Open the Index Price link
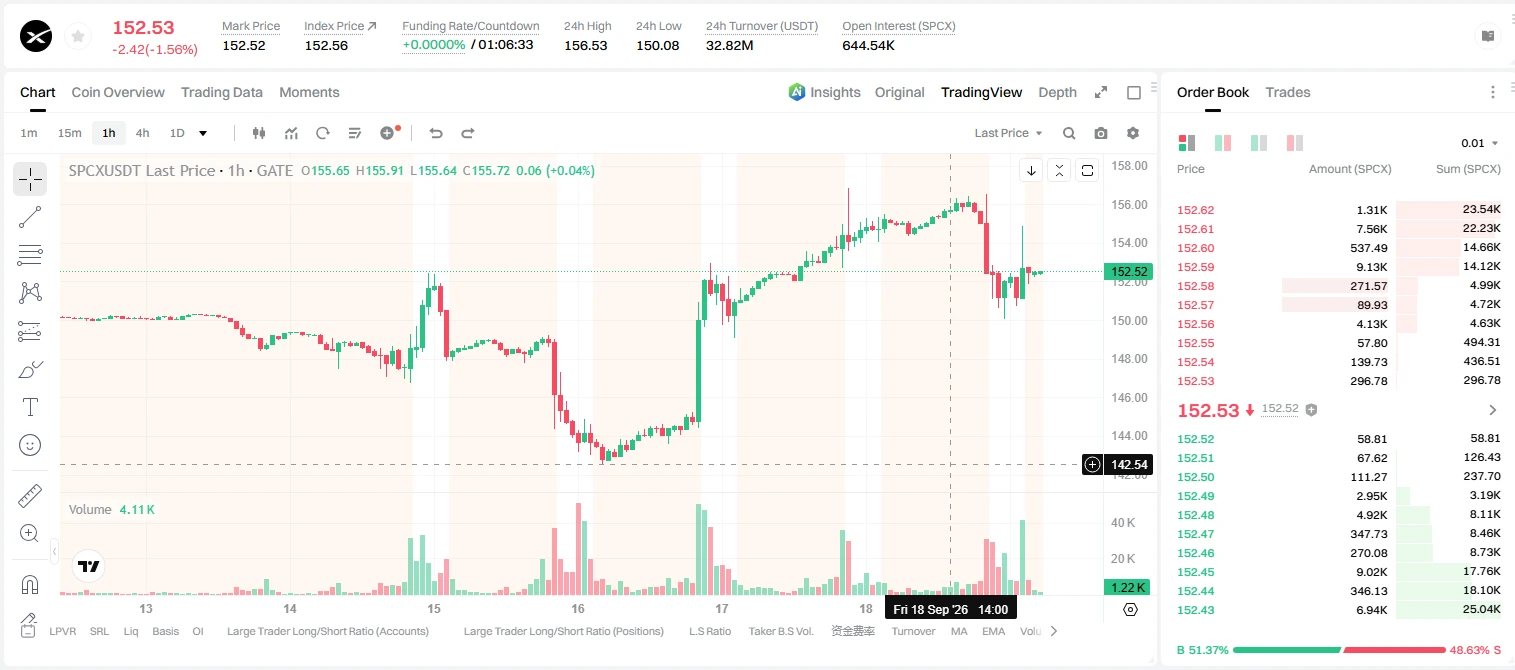The width and height of the screenshot is (1515, 670). pyautogui.click(x=340, y=26)
